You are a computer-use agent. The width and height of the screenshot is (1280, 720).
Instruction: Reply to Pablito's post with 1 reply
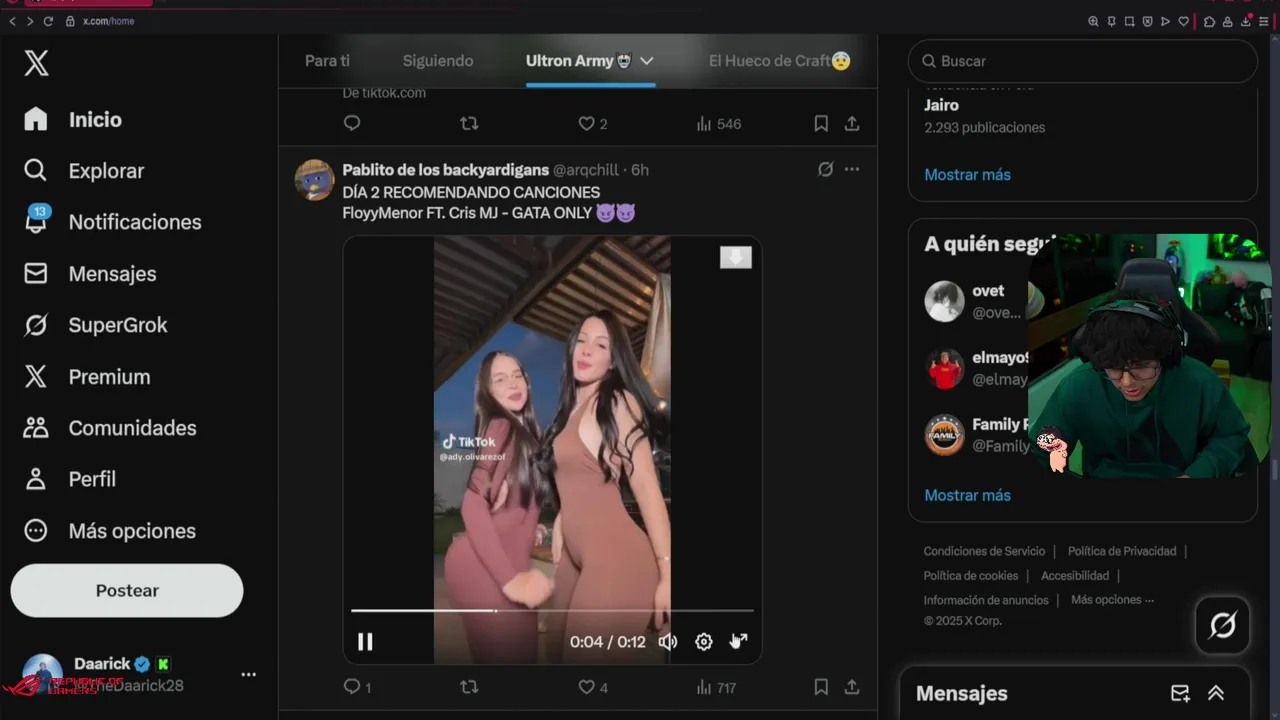tap(357, 687)
